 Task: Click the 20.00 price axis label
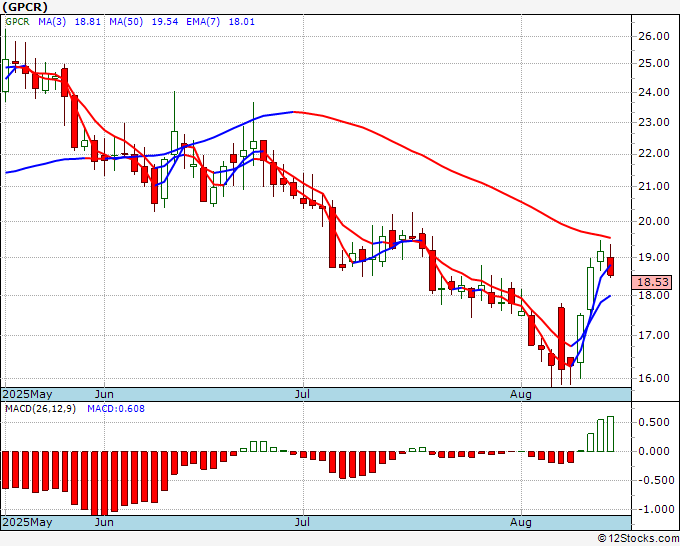[x=654, y=221]
